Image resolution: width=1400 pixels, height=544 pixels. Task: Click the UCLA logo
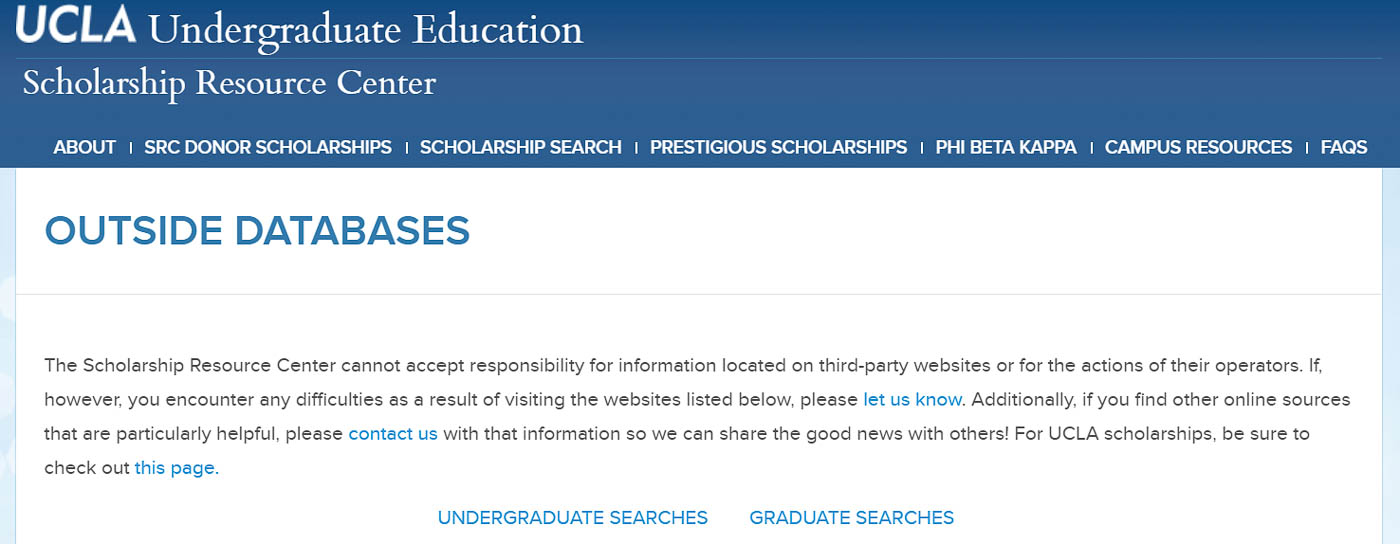(76, 25)
